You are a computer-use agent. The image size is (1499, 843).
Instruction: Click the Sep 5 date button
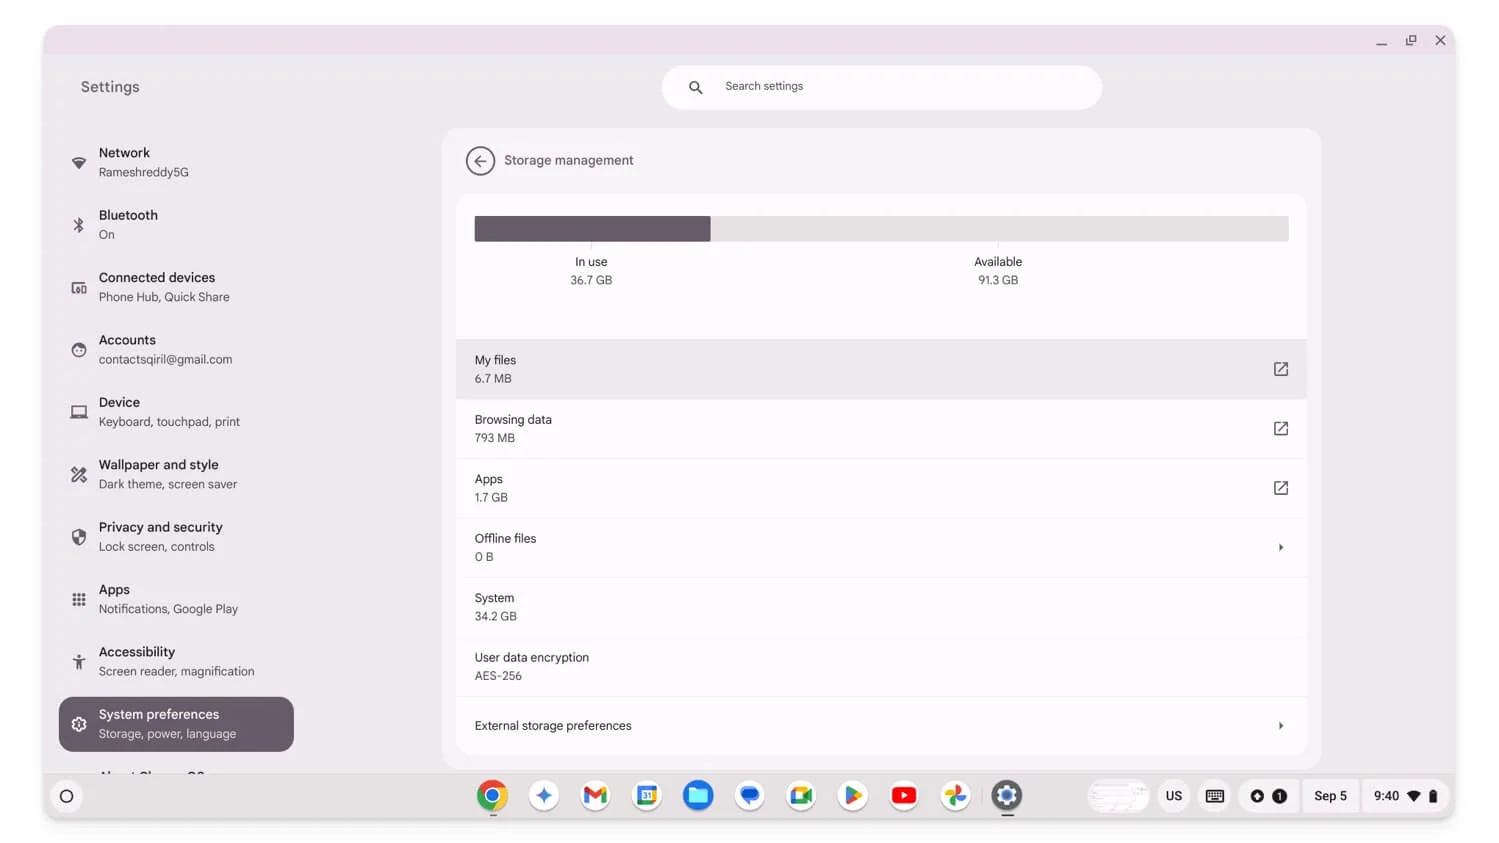pos(1329,796)
